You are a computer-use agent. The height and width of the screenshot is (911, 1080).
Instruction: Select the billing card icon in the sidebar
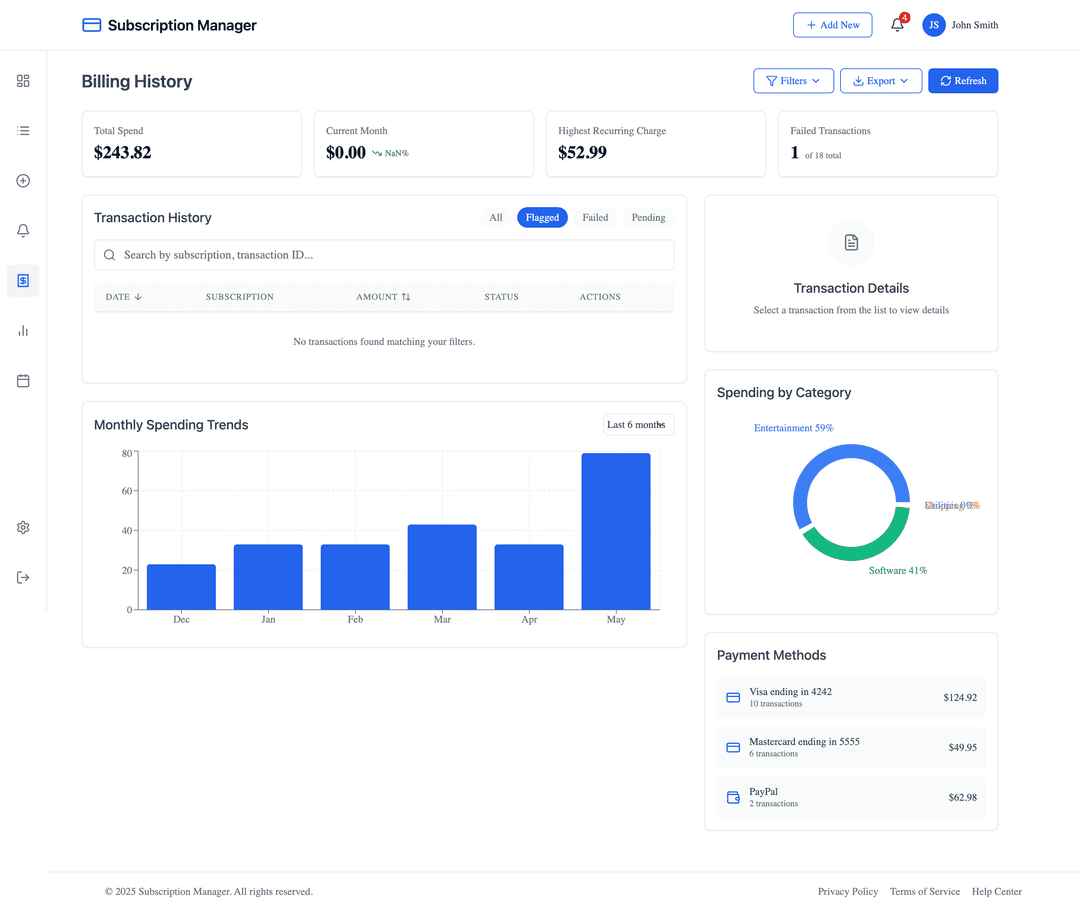pos(22,281)
